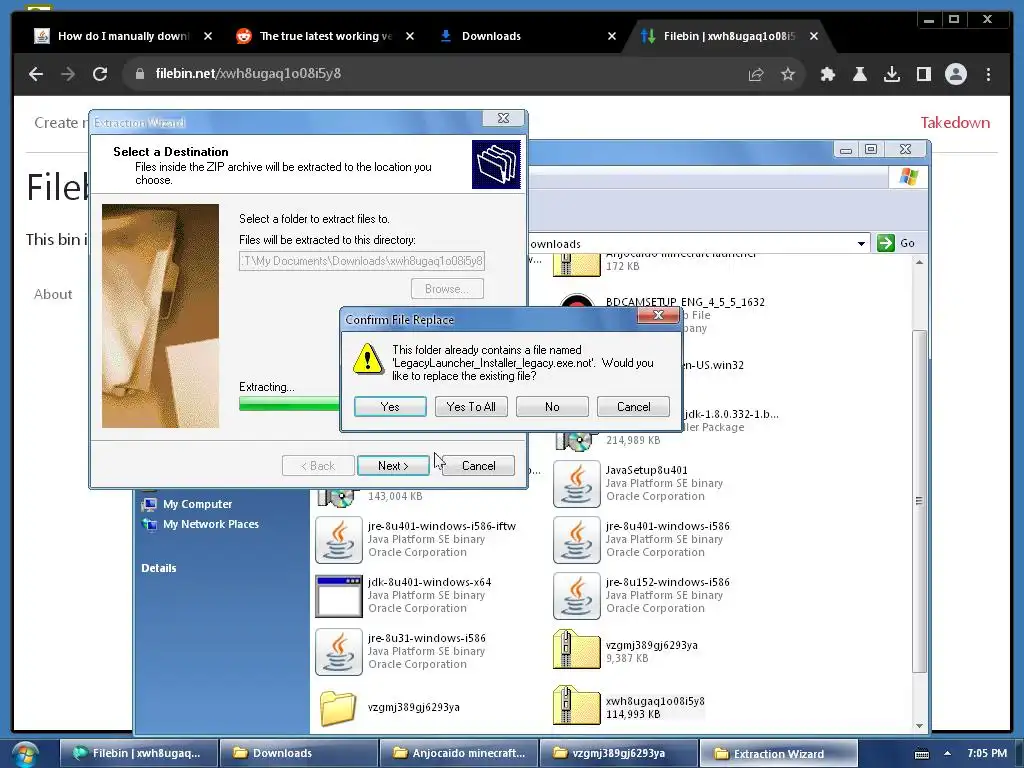This screenshot has height=768, width=1024.
Task: Go back in browser history
Action: point(36,74)
